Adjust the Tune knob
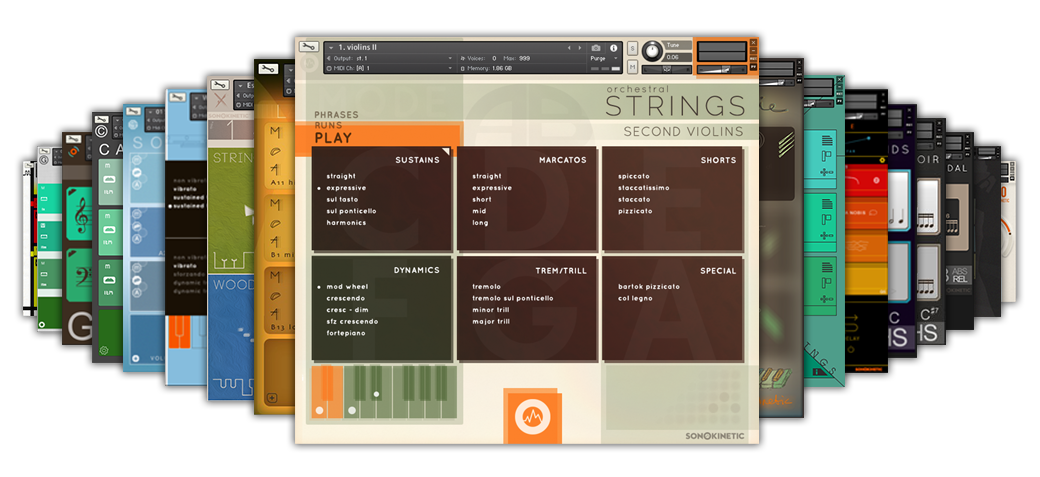The image size is (1040, 477). click(653, 50)
